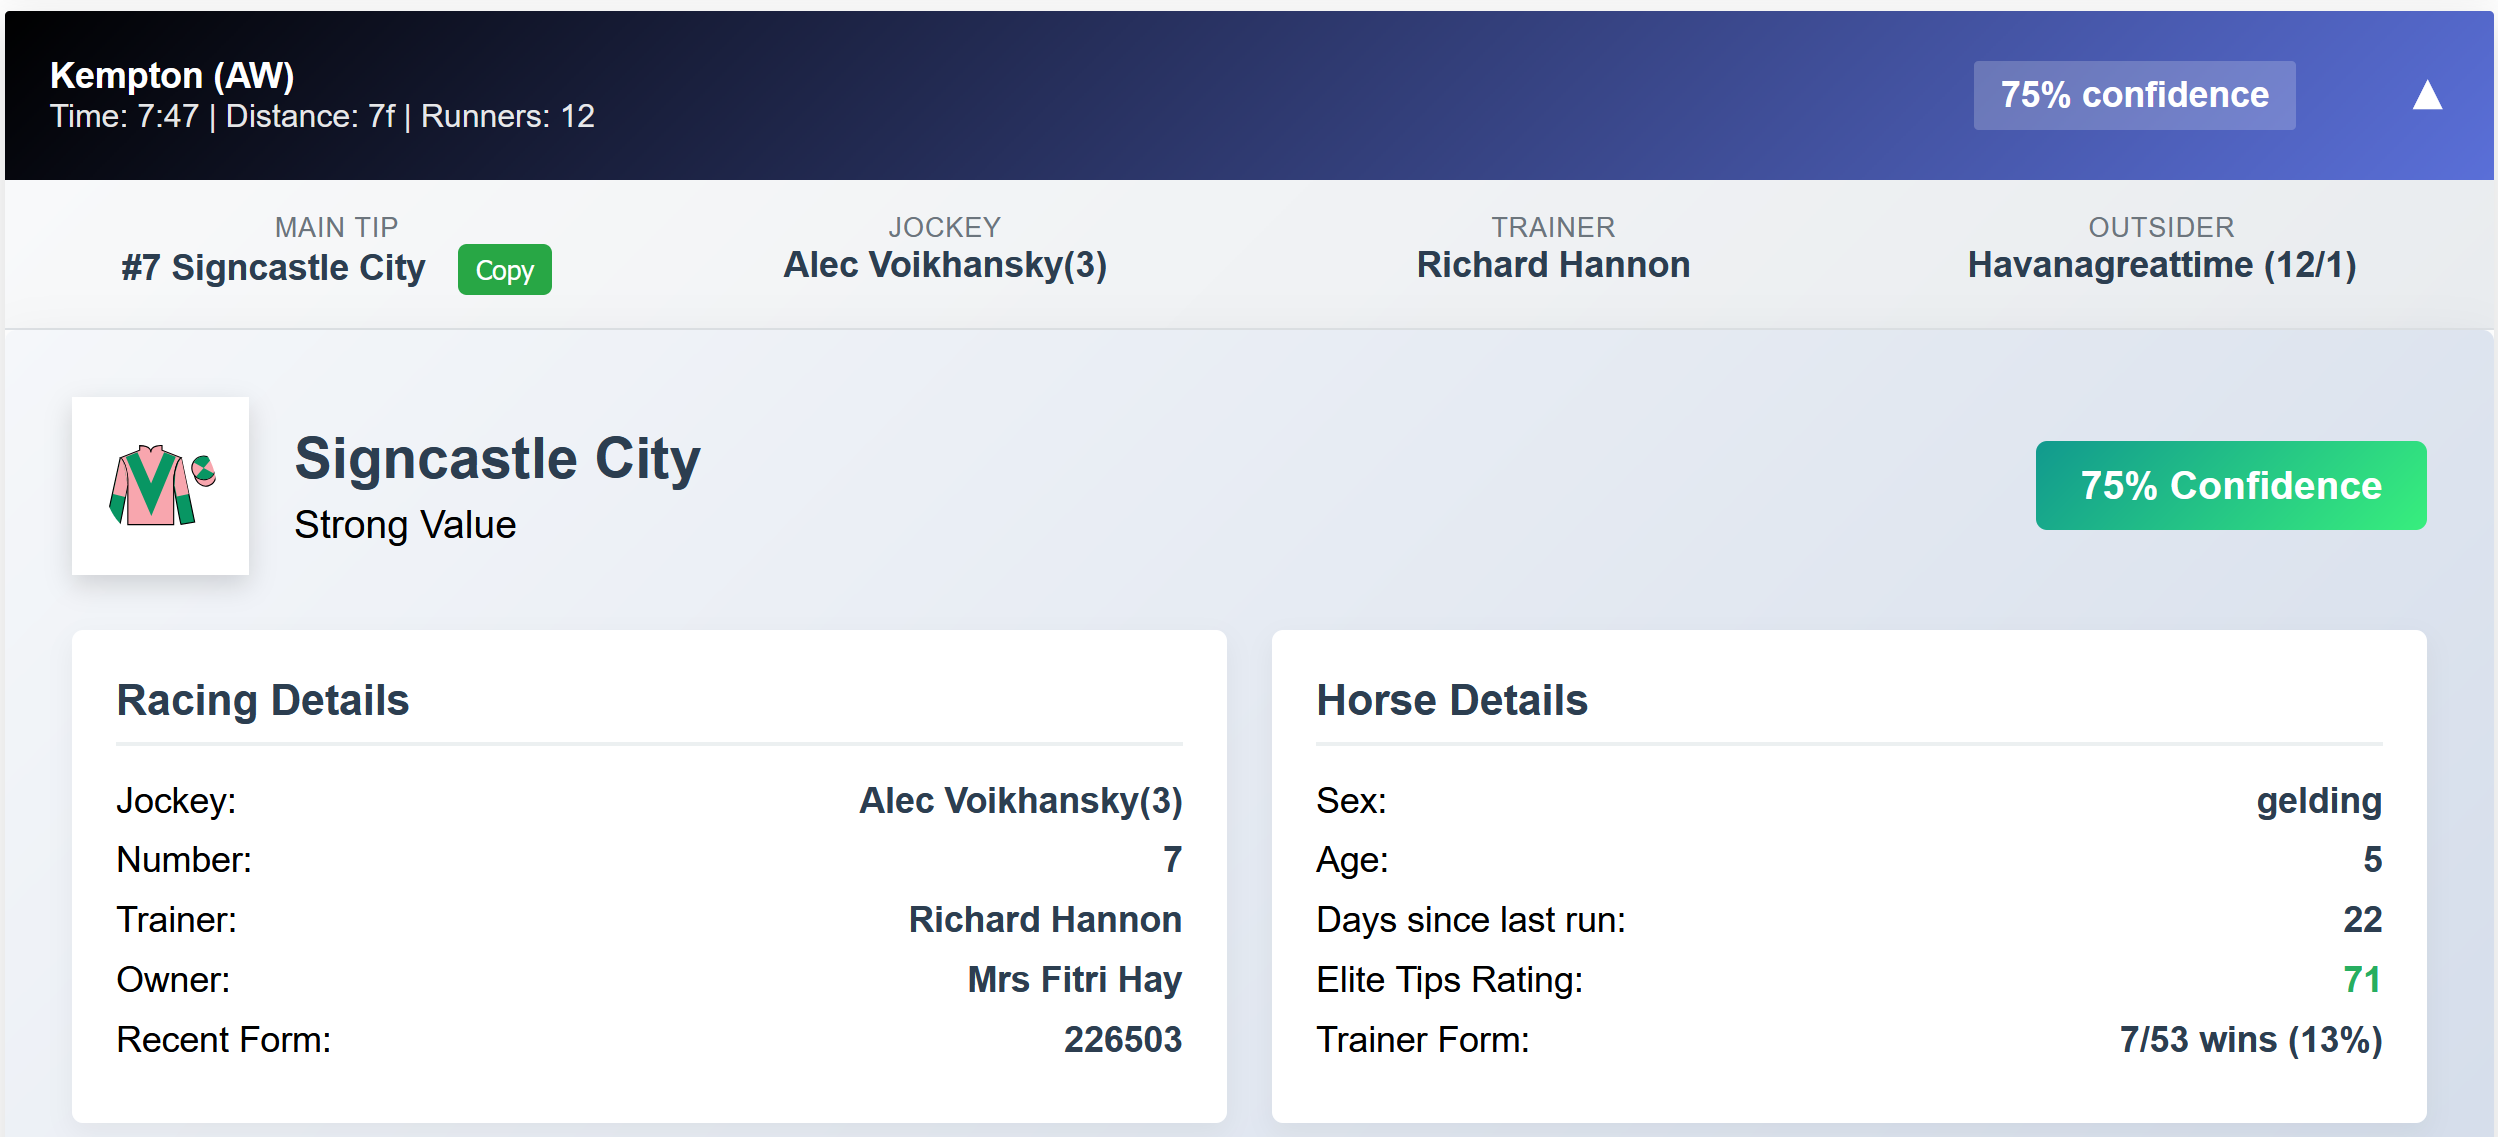Click the jockey silks thumbnail
Viewport: 2498px width, 1137px height.
(x=161, y=486)
